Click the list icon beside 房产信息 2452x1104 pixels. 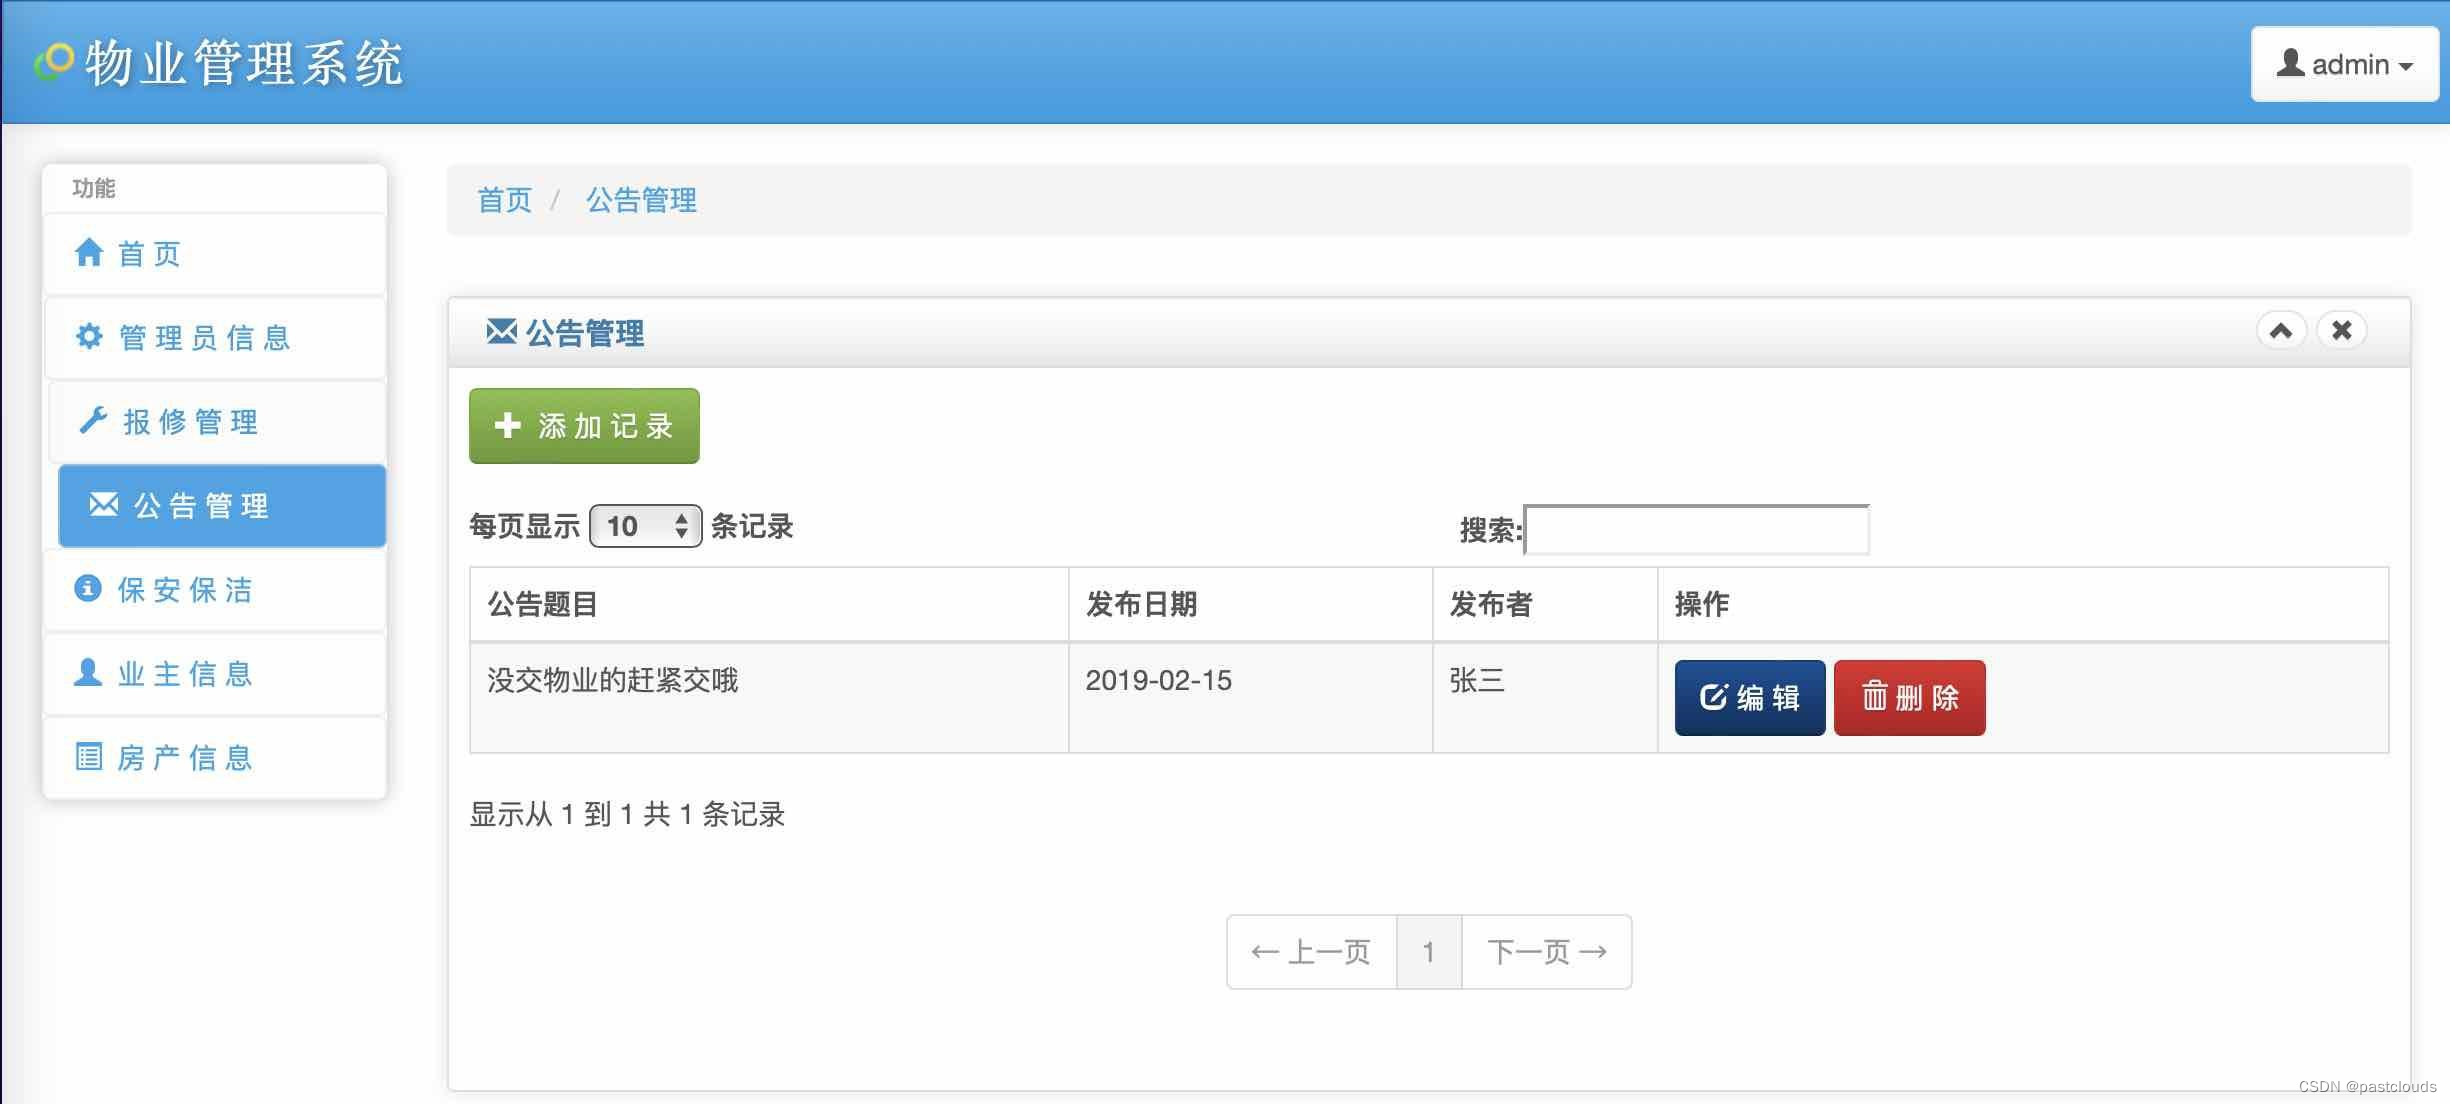(89, 757)
